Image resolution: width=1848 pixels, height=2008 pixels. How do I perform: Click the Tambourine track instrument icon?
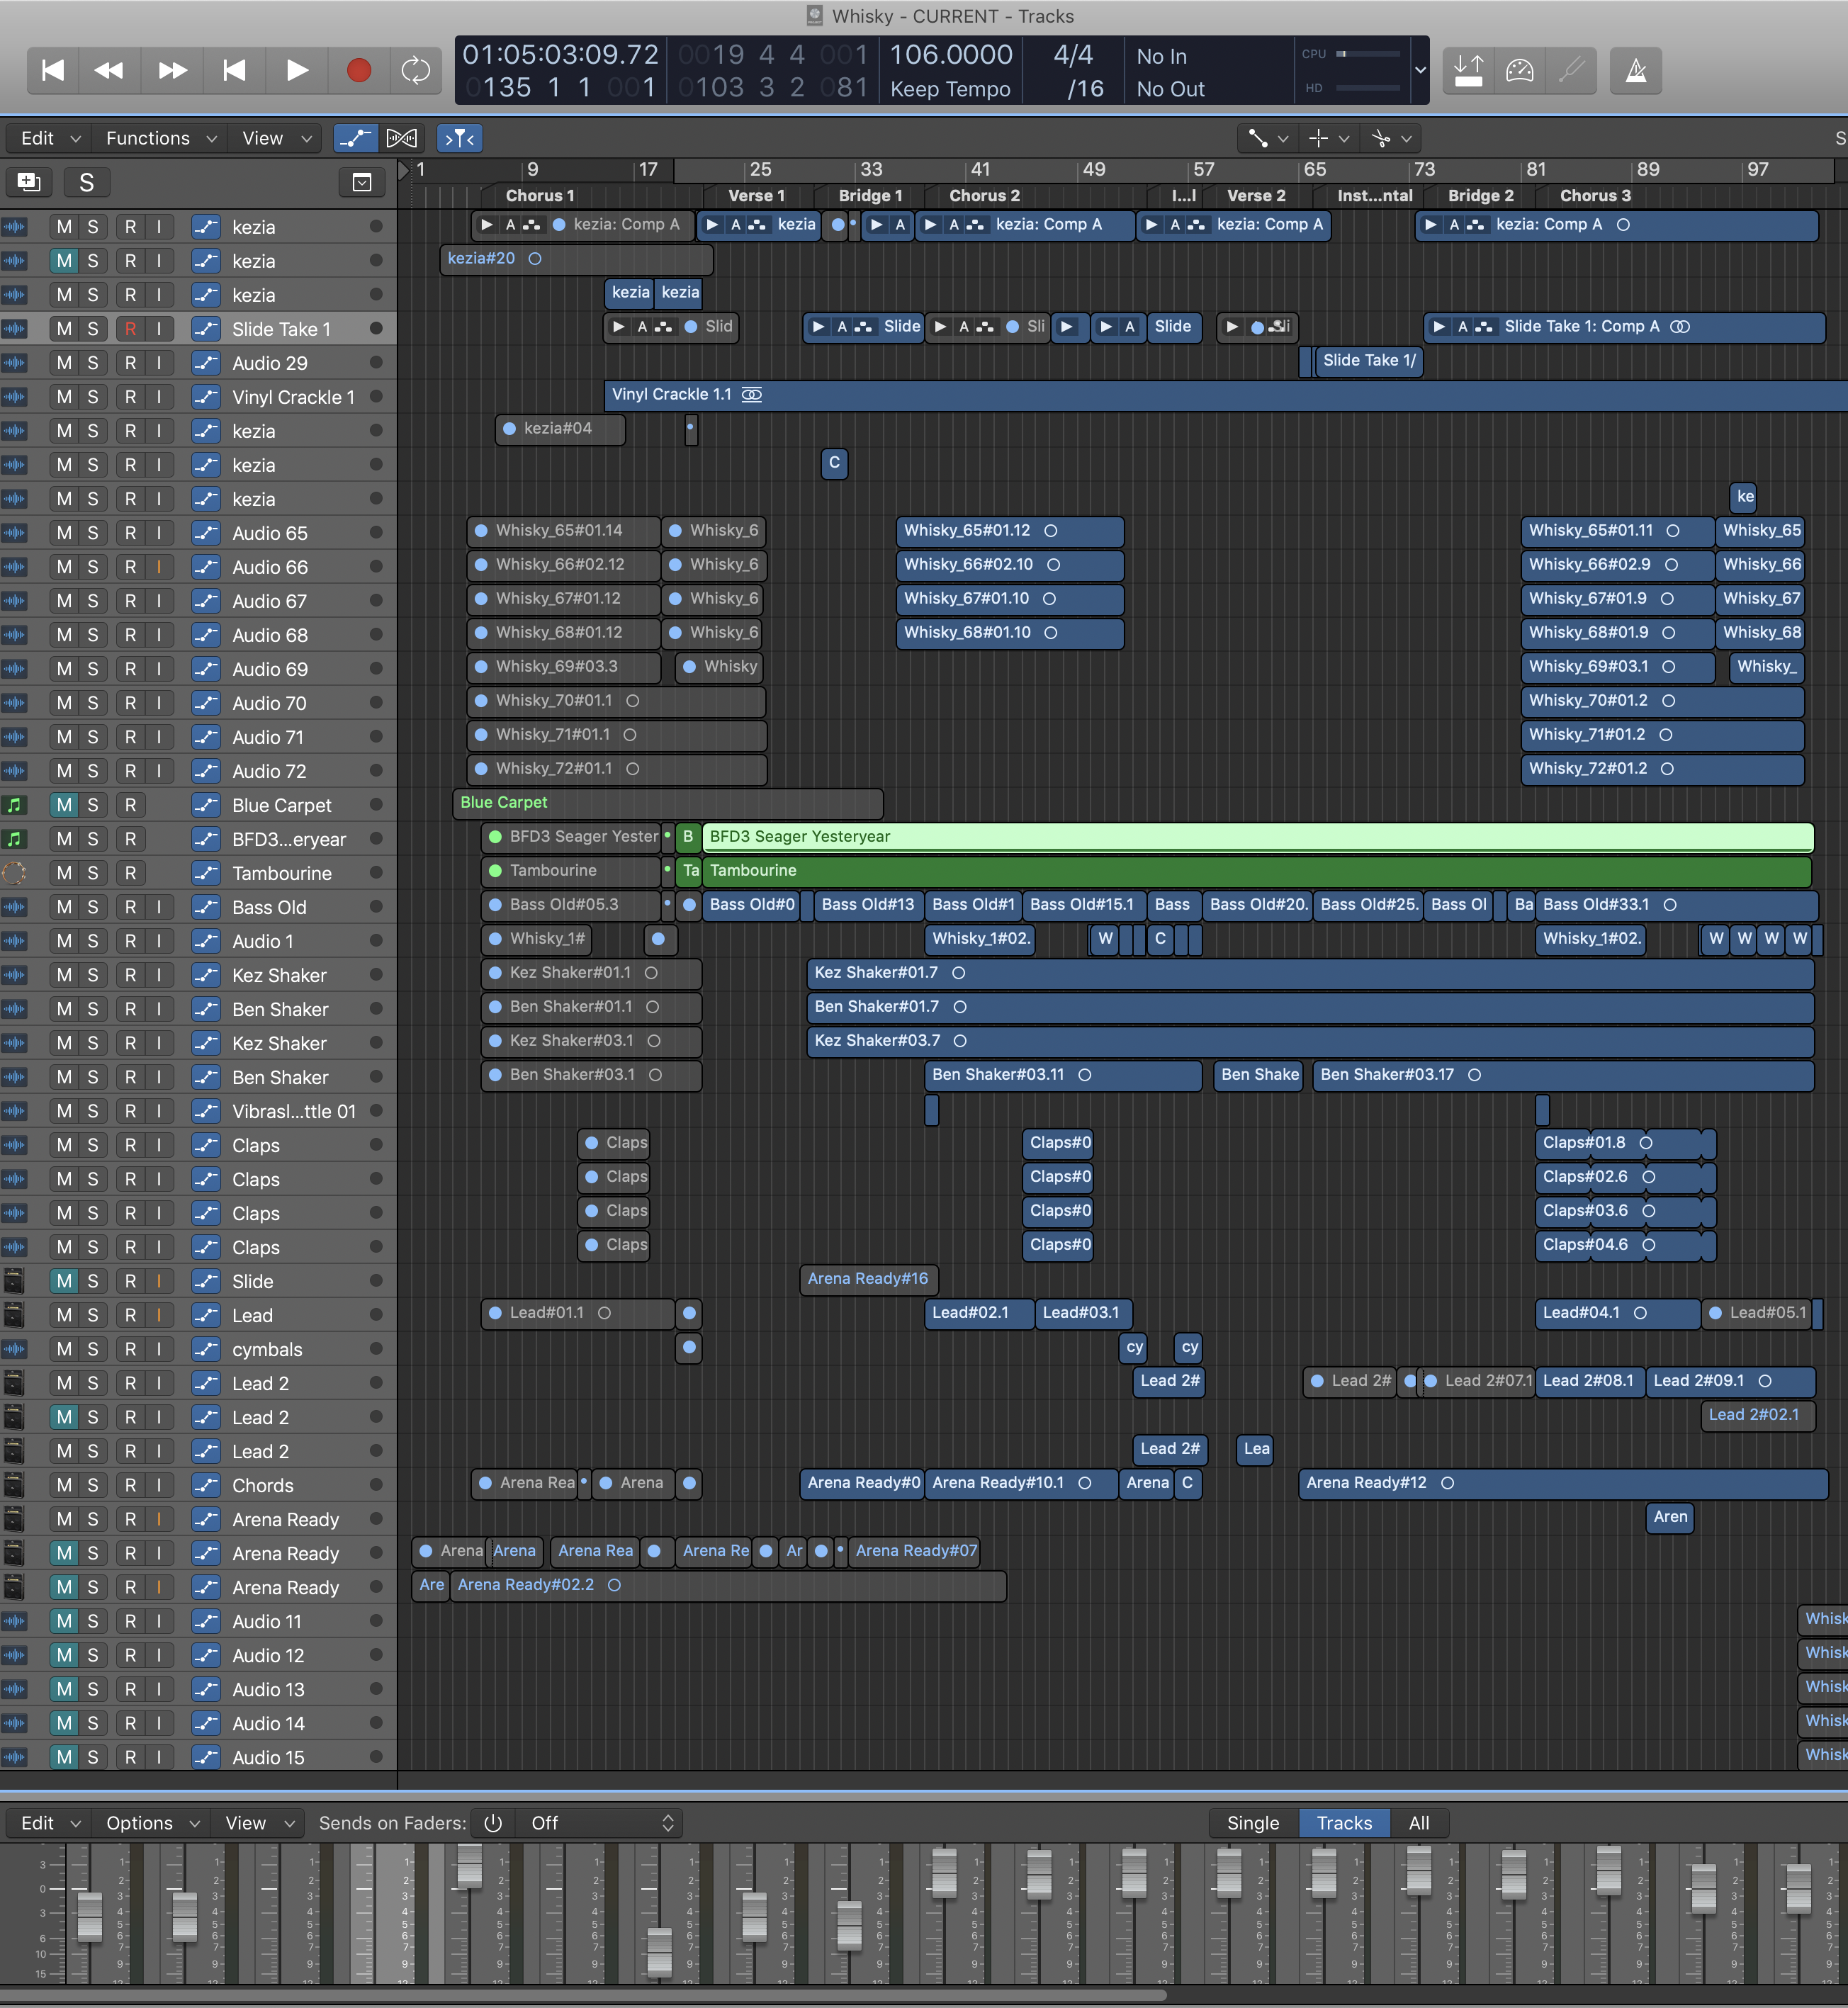pos(14,873)
